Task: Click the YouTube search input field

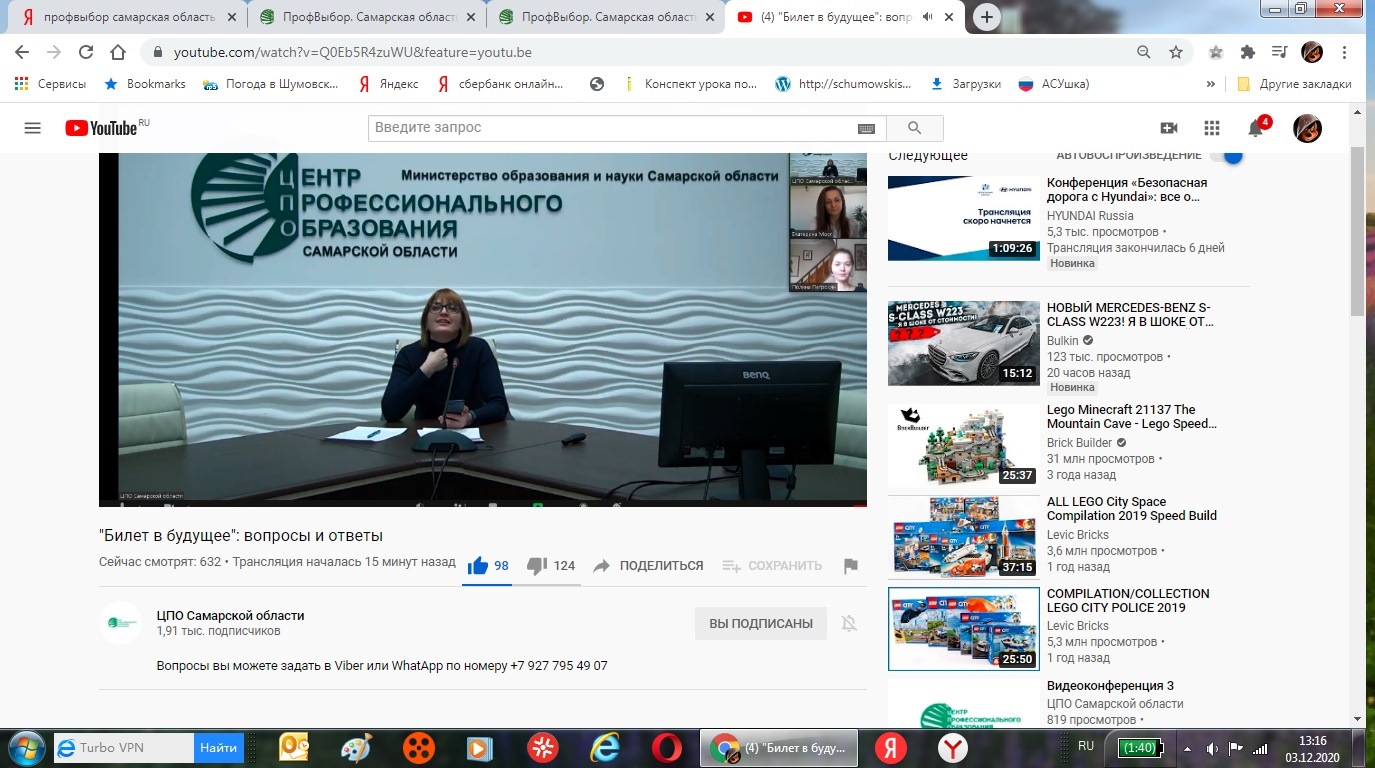Action: tap(613, 128)
